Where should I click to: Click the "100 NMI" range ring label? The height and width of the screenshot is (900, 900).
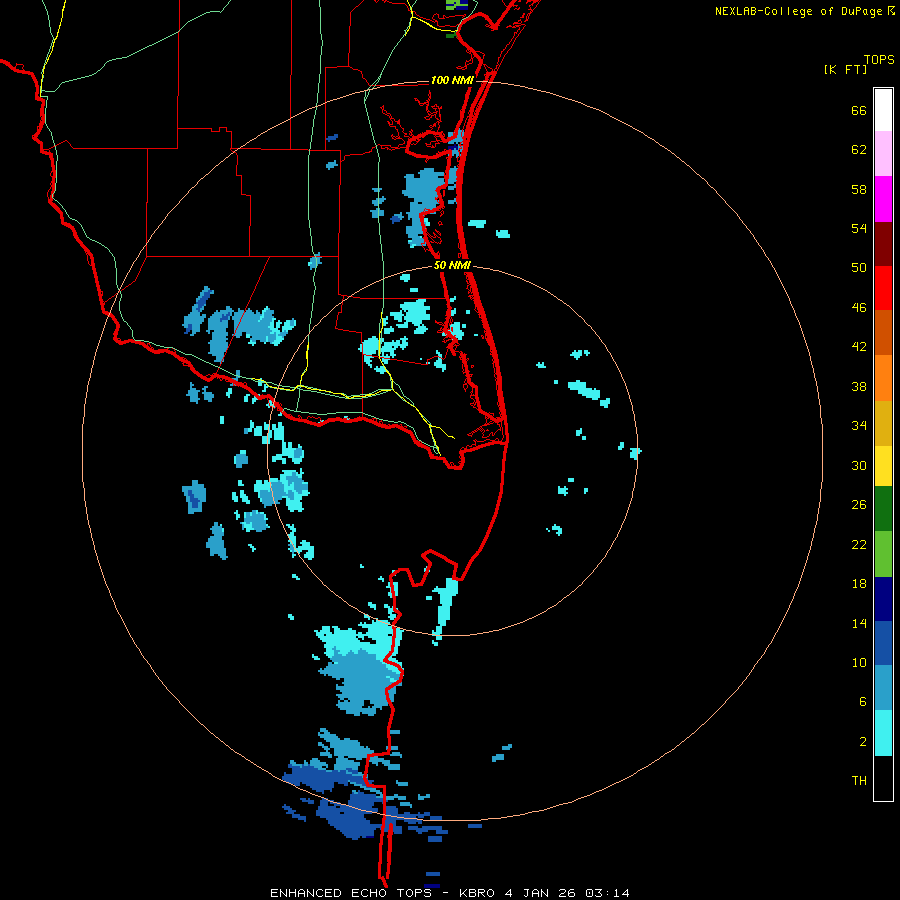(452, 80)
